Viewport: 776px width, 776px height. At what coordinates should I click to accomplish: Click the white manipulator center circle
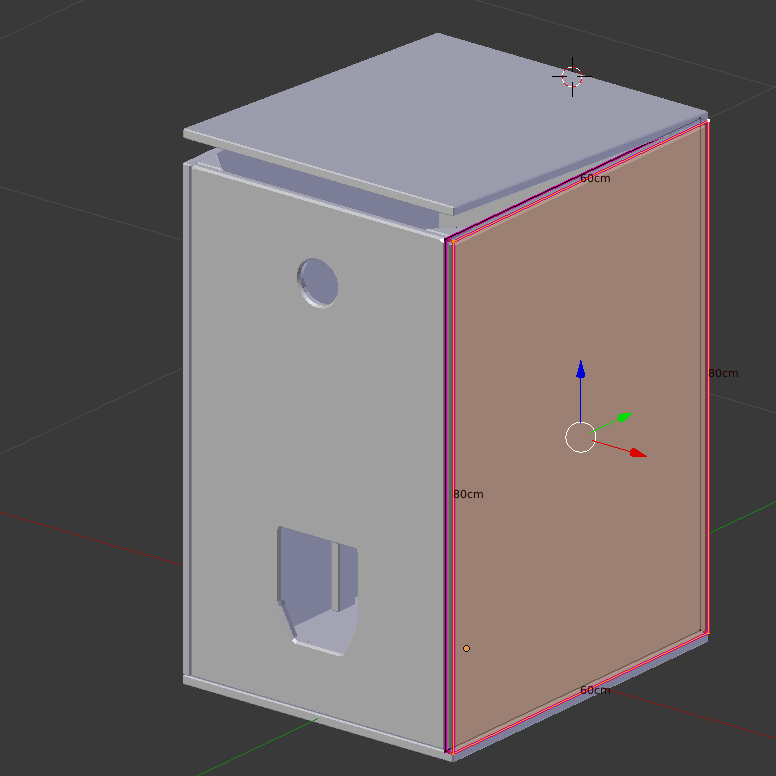coord(581,437)
